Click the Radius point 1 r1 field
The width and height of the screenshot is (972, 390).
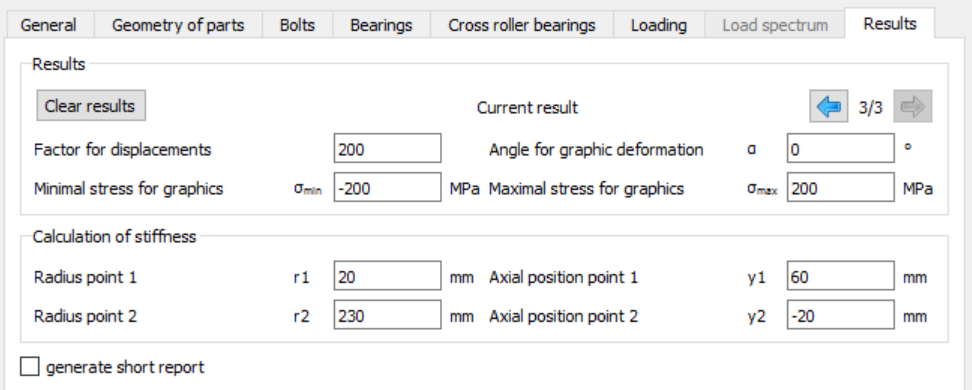pyautogui.click(x=387, y=277)
